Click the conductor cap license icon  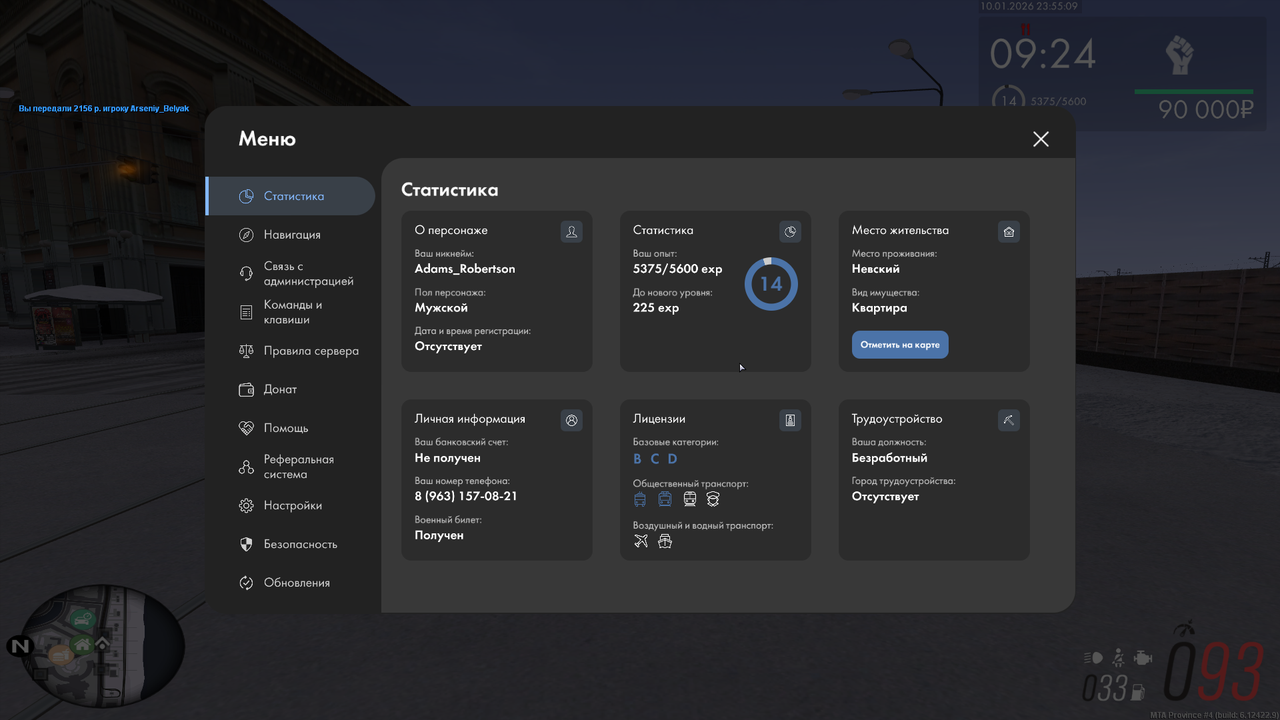click(713, 499)
